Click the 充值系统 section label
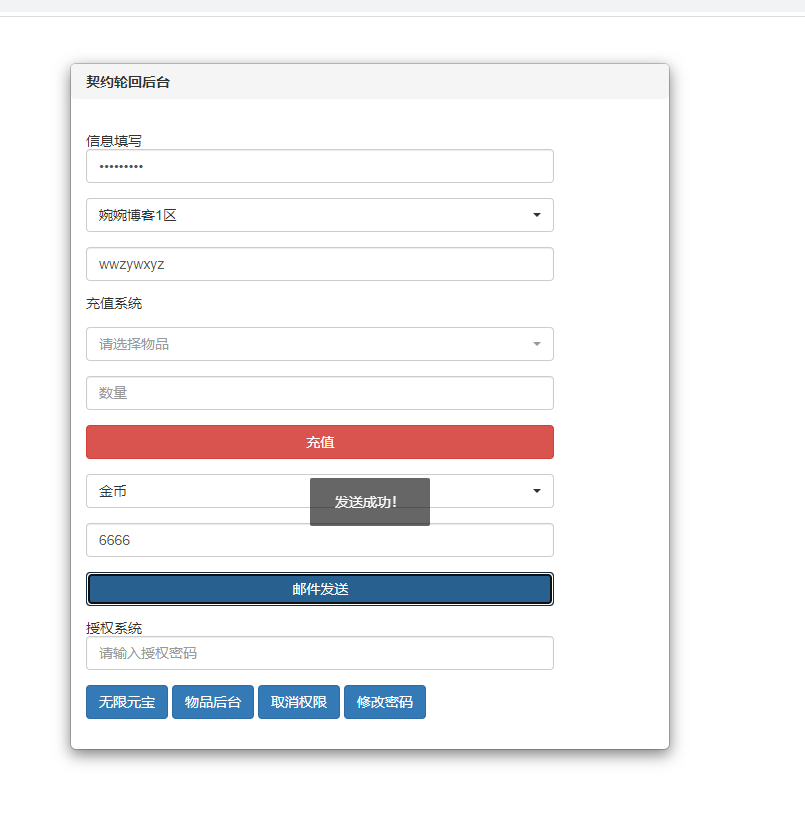 click(x=114, y=303)
